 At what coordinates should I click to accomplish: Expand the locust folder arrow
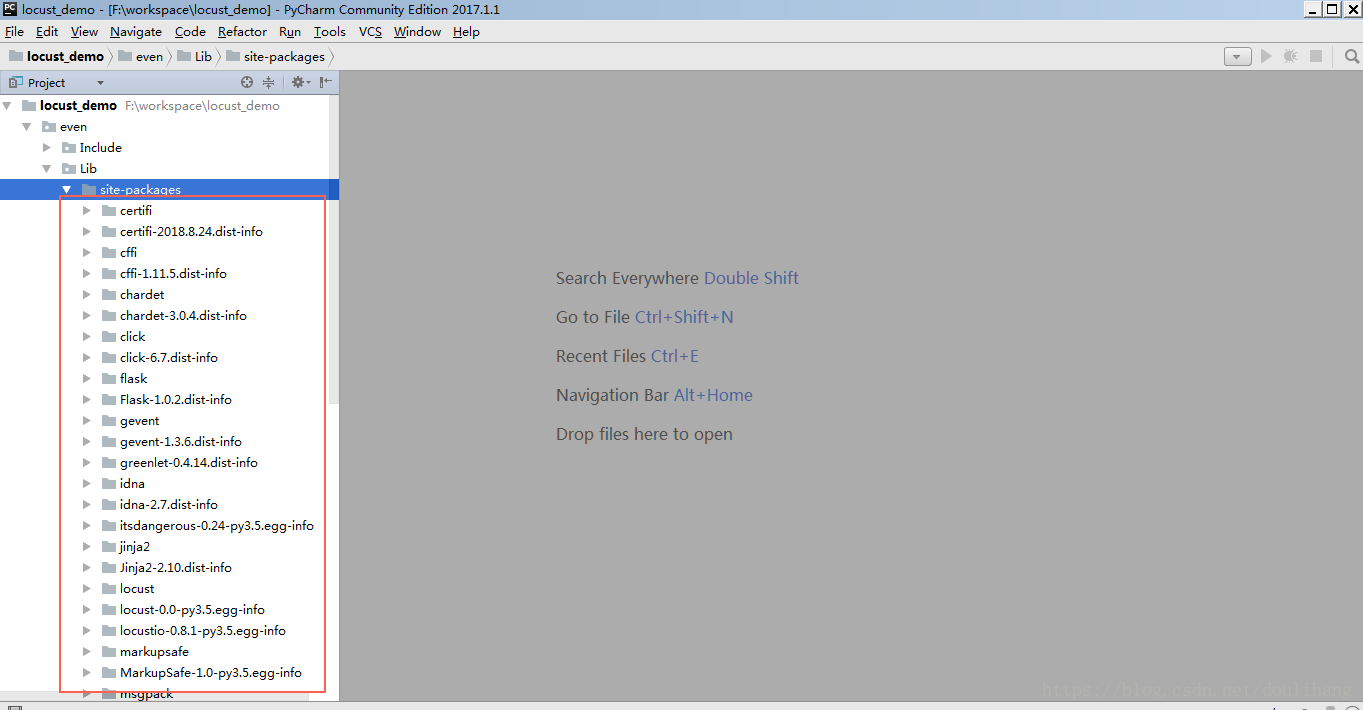pos(87,589)
